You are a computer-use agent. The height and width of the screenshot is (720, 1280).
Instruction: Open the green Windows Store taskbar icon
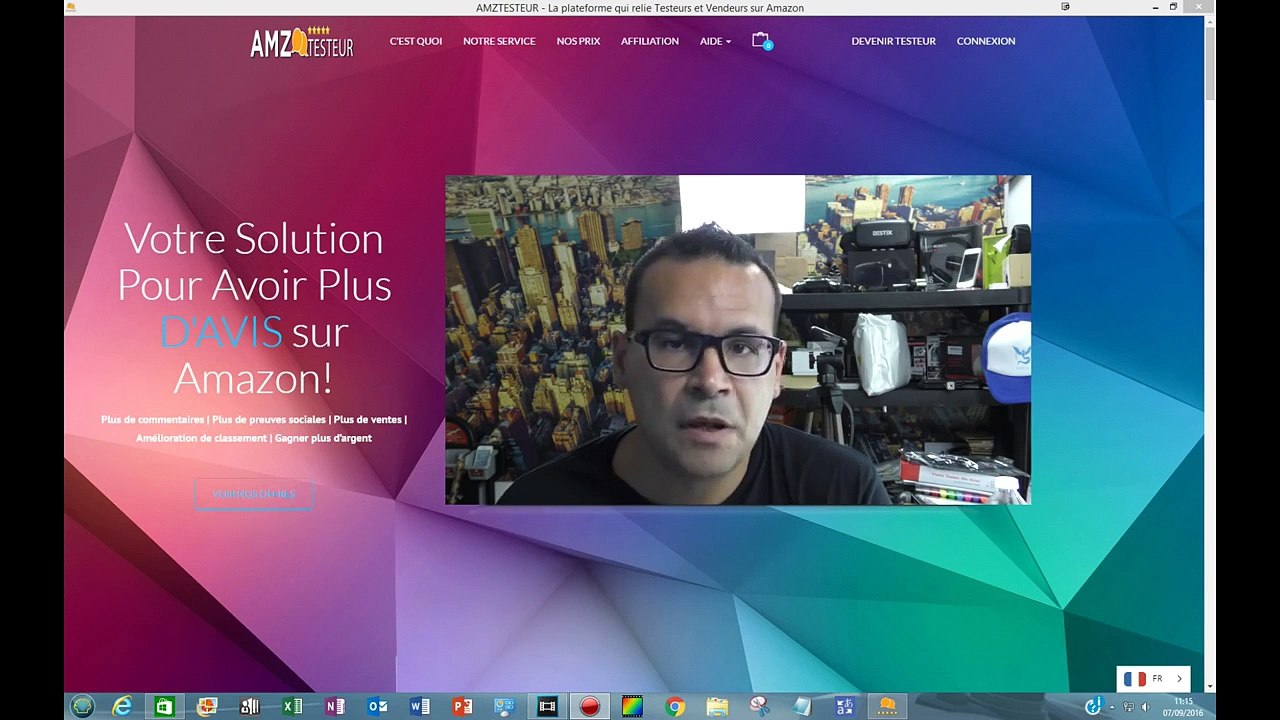163,707
